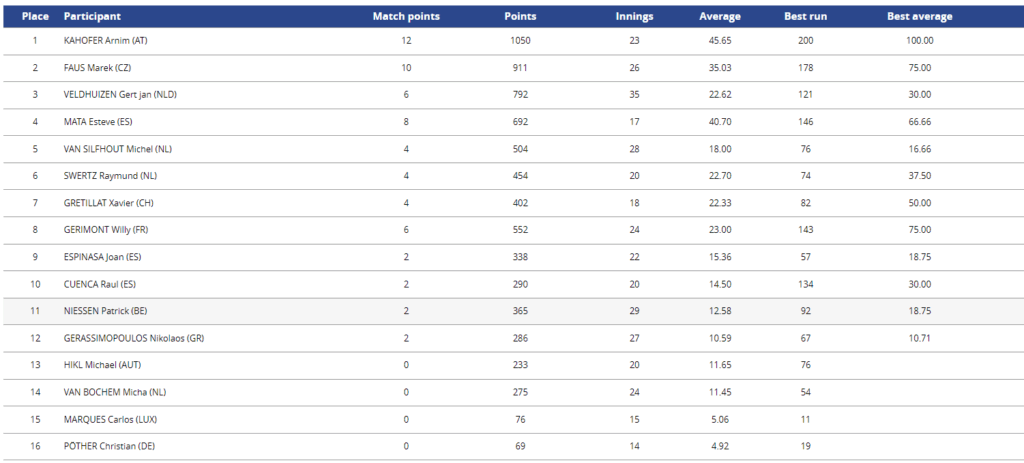Select the Match points column header
The width and height of the screenshot is (1024, 463).
coord(406,17)
